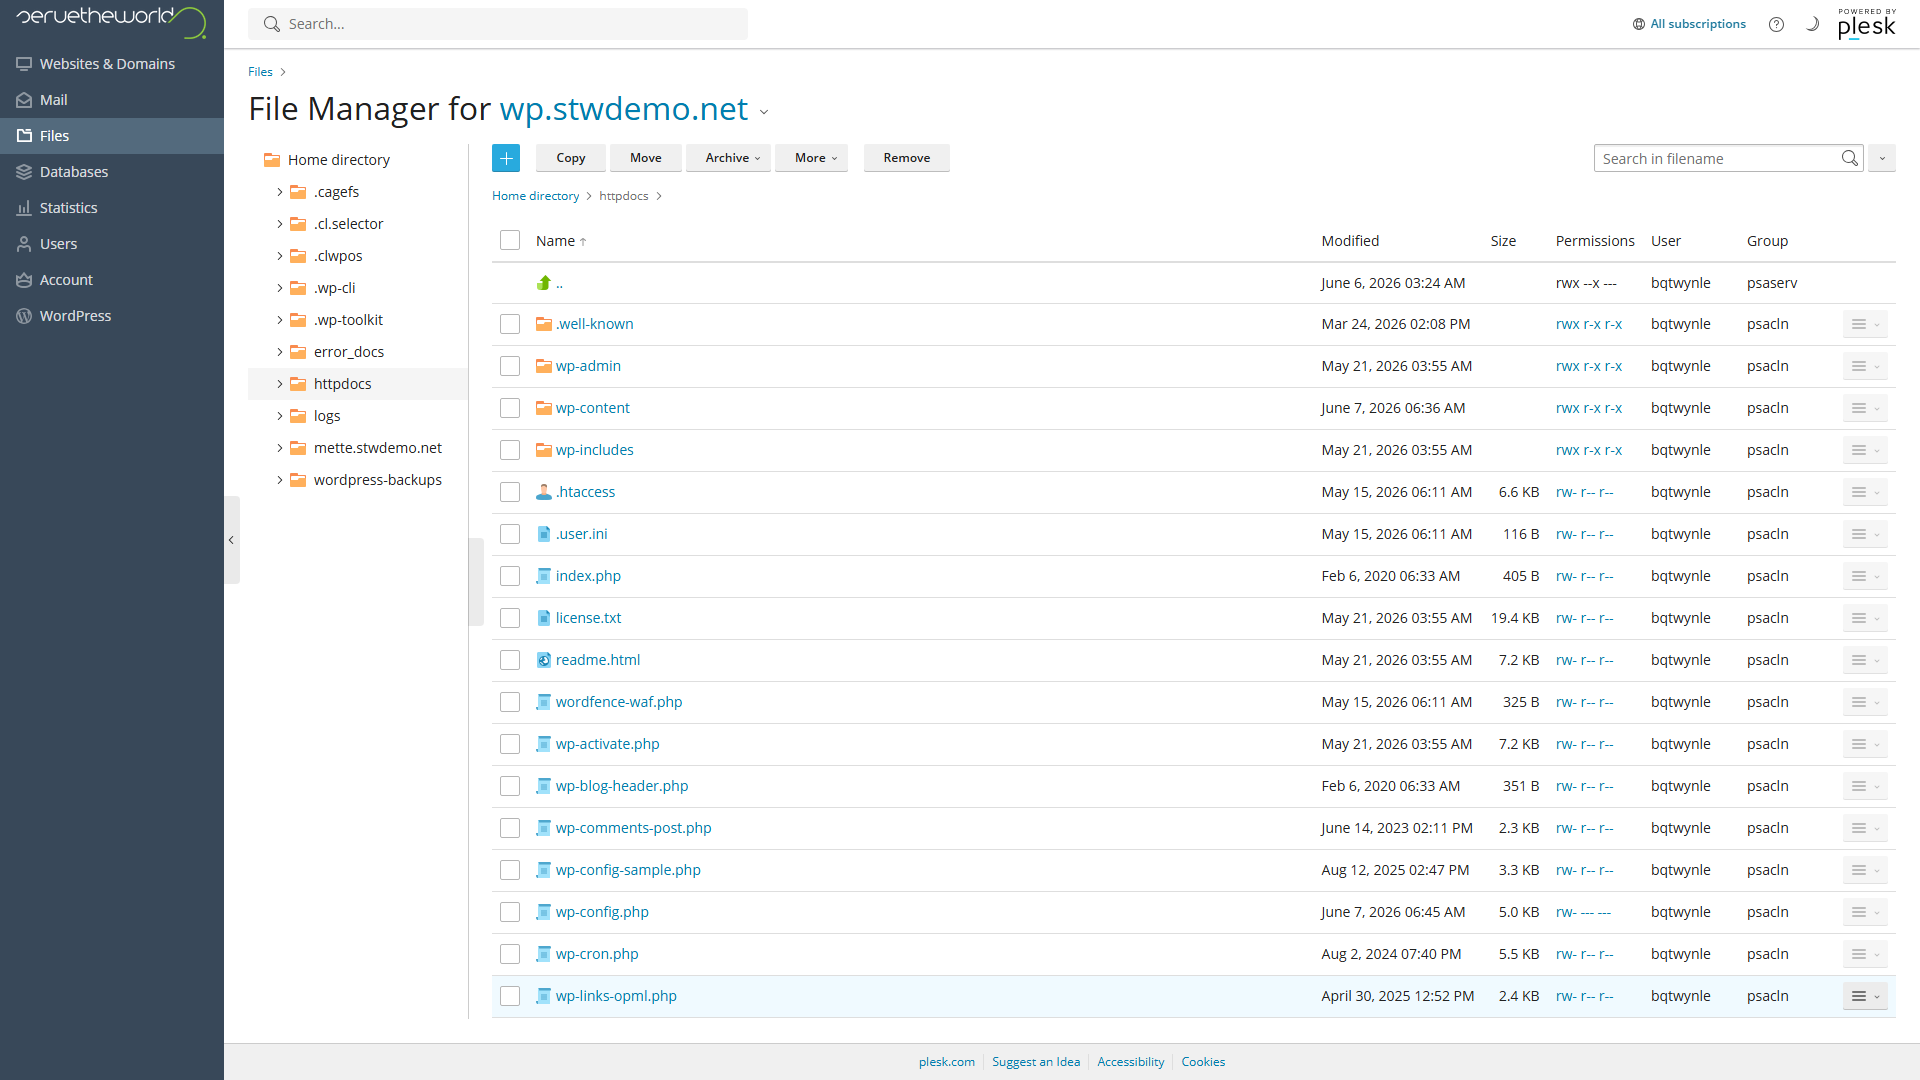This screenshot has width=1920, height=1080.
Task: Check the box for .well-known
Action: pyautogui.click(x=510, y=324)
